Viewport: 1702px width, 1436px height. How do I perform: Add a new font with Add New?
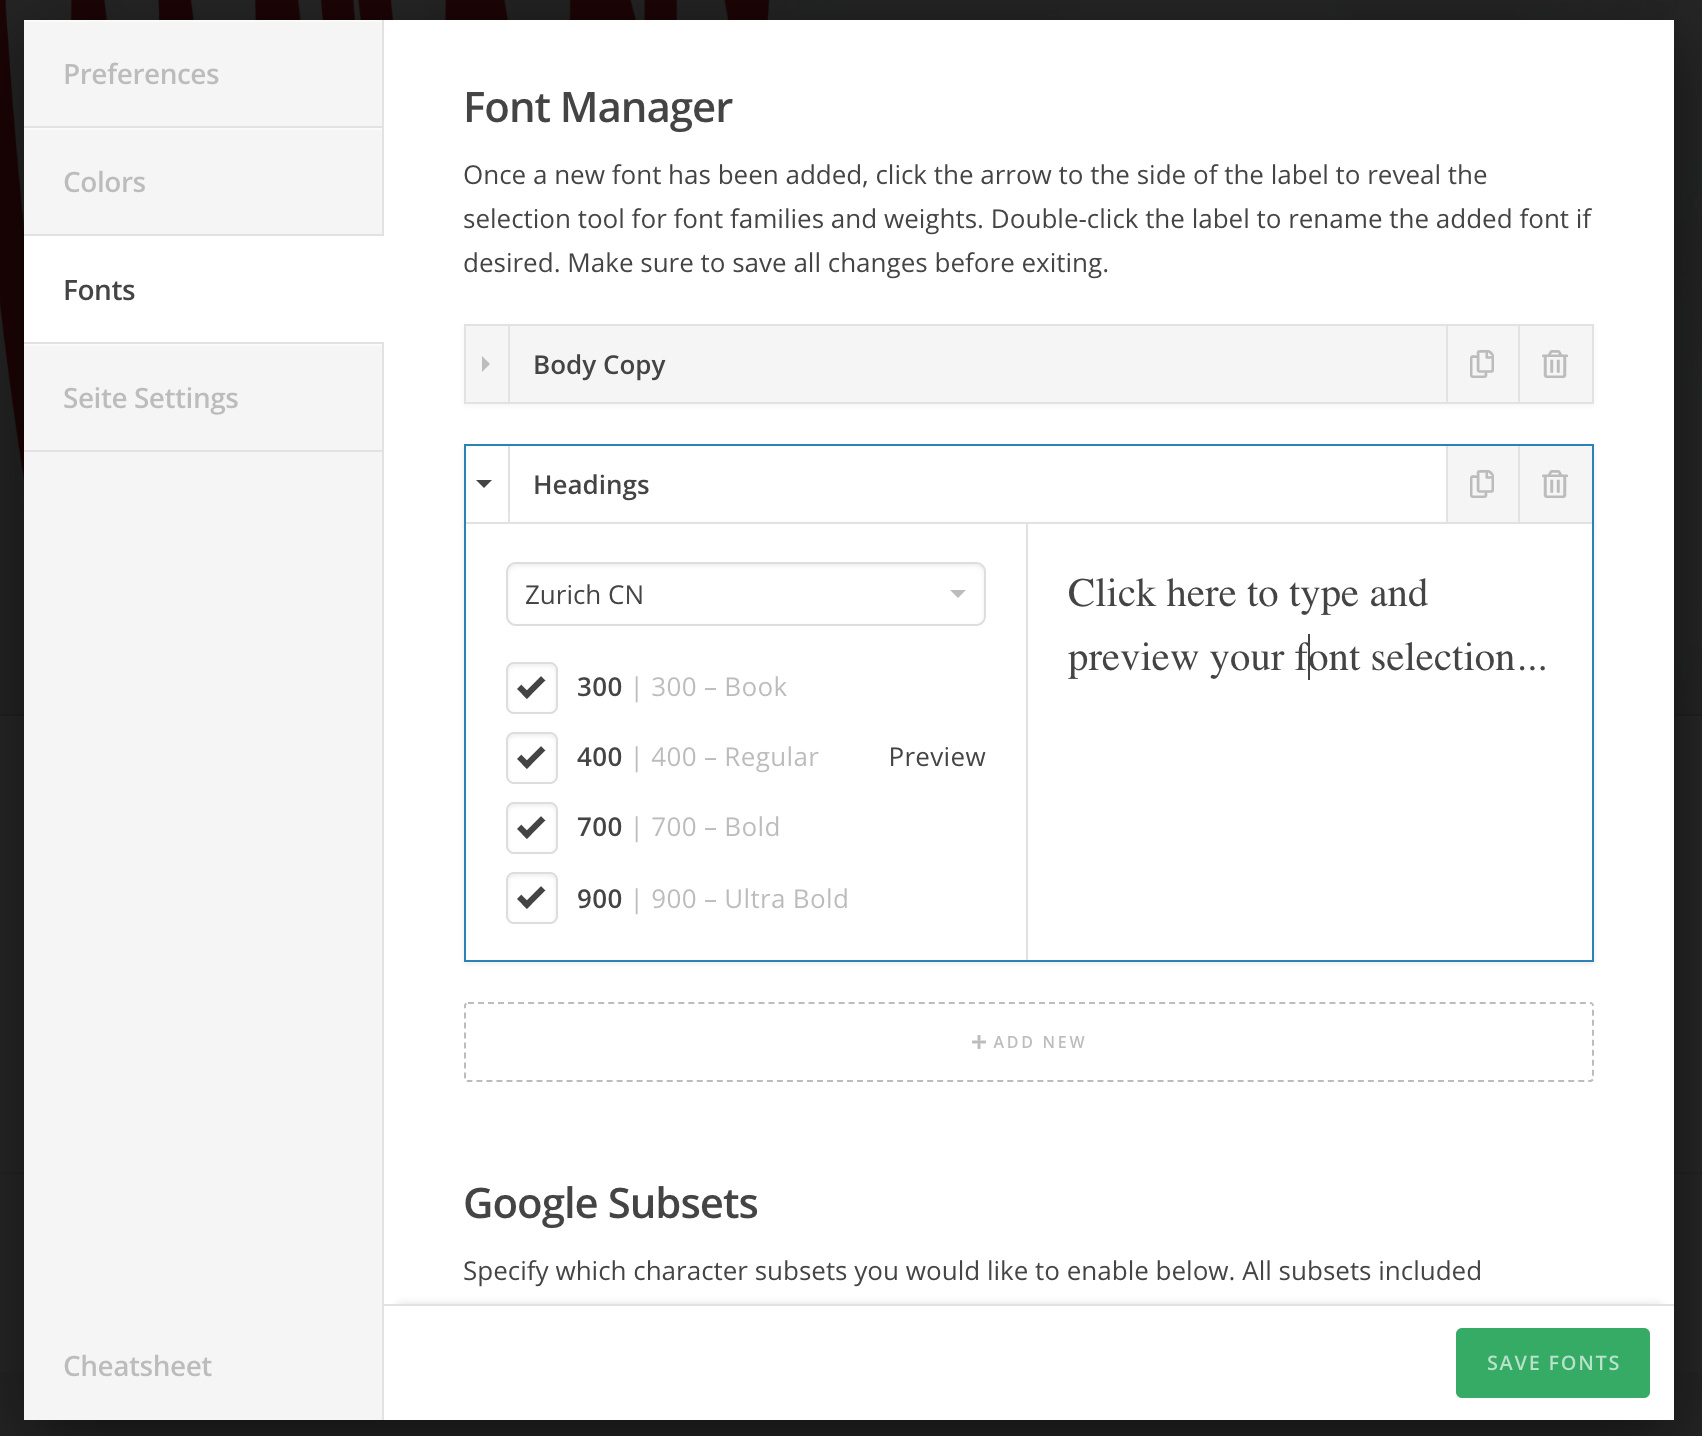coord(1029,1042)
